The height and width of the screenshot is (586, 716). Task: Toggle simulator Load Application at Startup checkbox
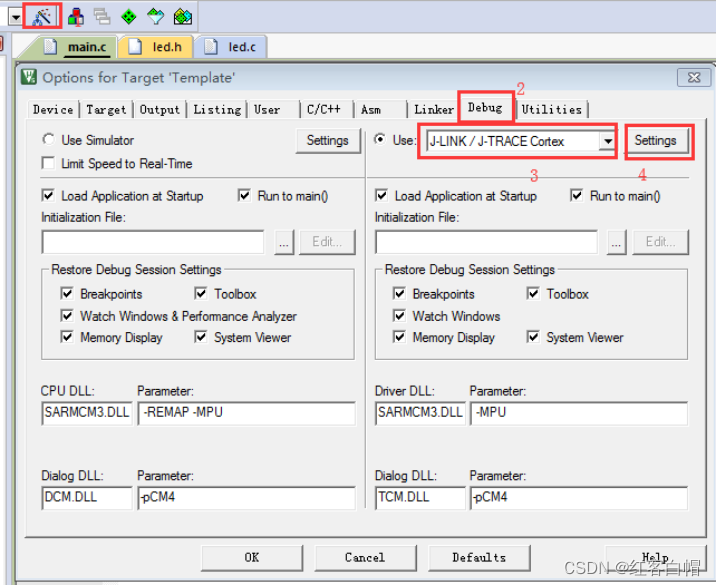pos(48,195)
